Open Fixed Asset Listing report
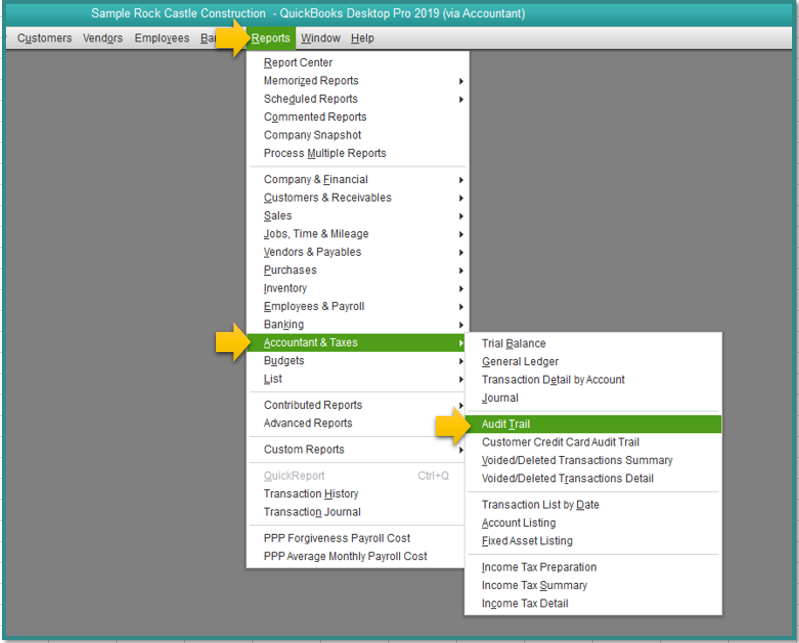This screenshot has height=643, width=799. (x=594, y=541)
